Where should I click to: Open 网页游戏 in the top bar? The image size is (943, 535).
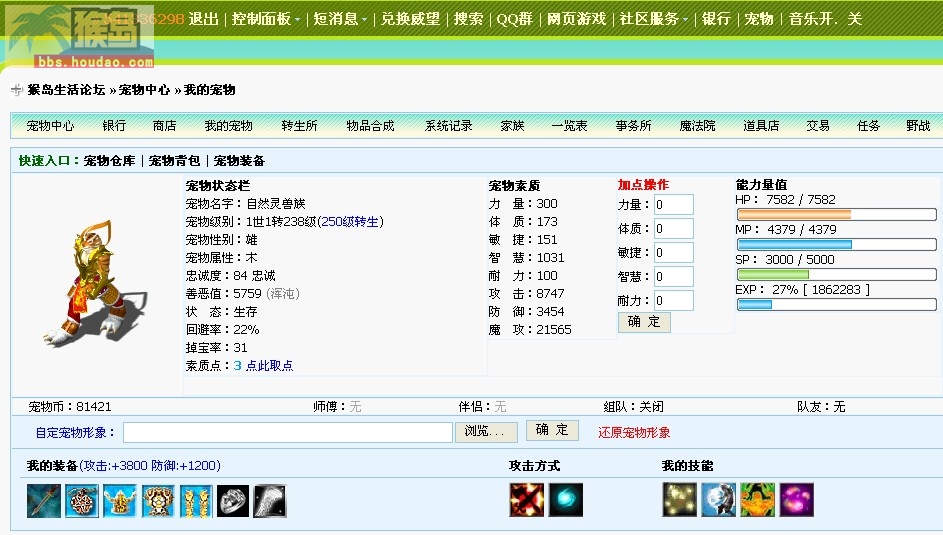click(576, 19)
